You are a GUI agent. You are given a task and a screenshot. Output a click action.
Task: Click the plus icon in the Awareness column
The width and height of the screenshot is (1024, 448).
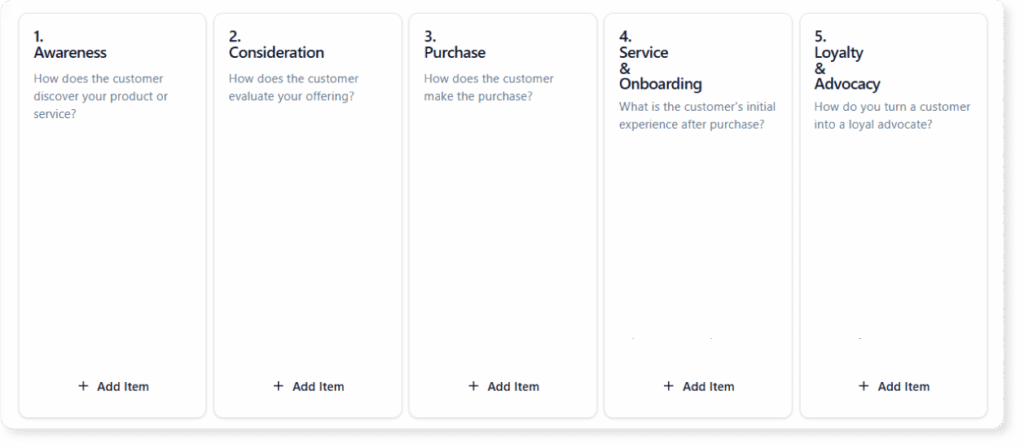(x=83, y=386)
